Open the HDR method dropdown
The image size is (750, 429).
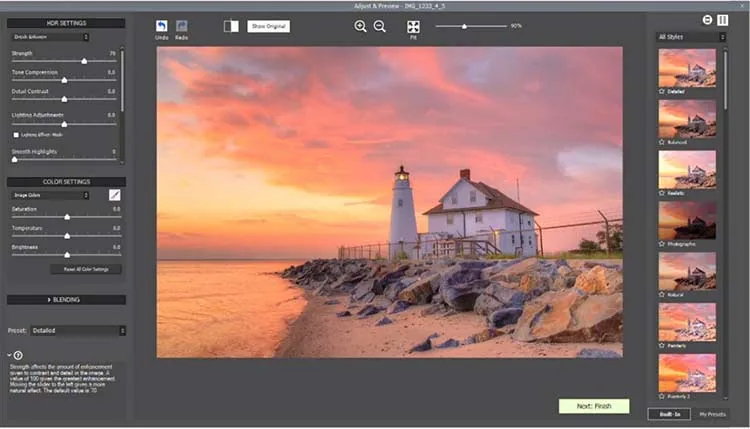50,37
